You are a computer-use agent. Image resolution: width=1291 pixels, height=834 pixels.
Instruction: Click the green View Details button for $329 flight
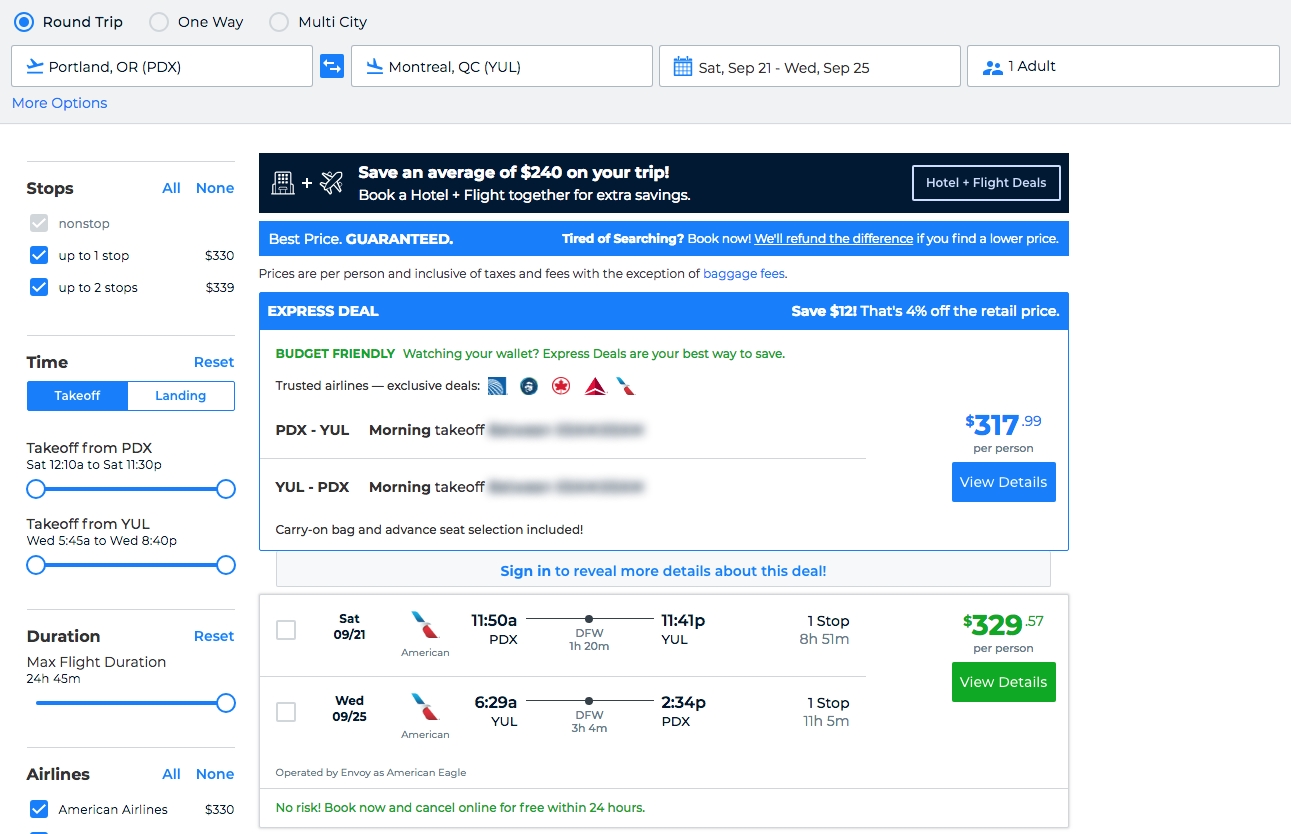click(x=1003, y=682)
